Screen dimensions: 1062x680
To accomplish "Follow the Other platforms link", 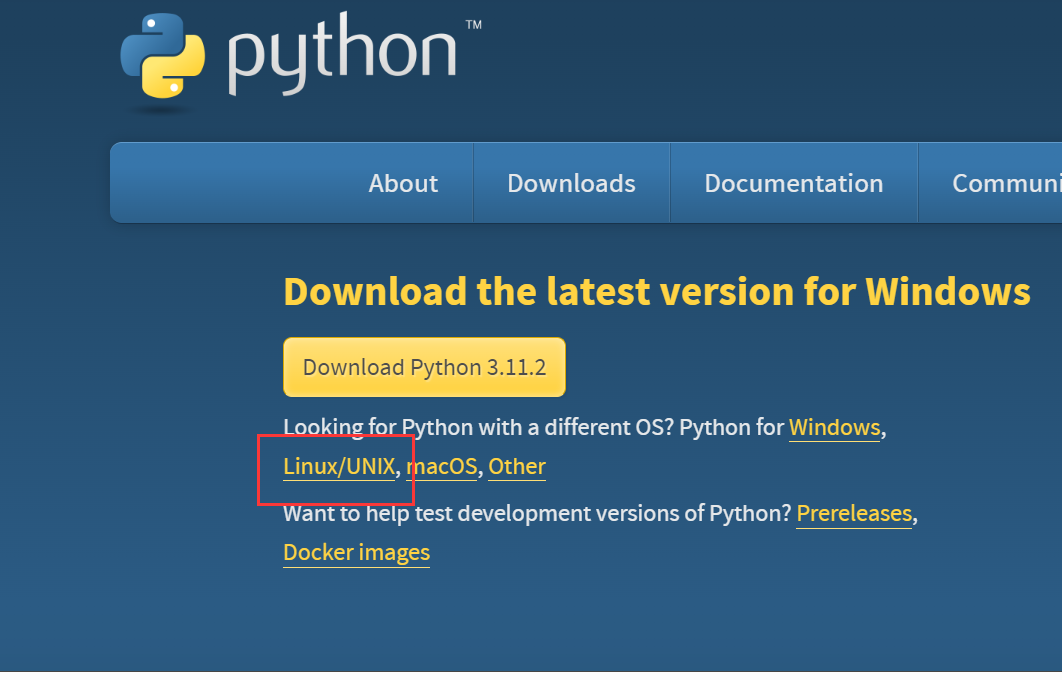I will pos(517,467).
